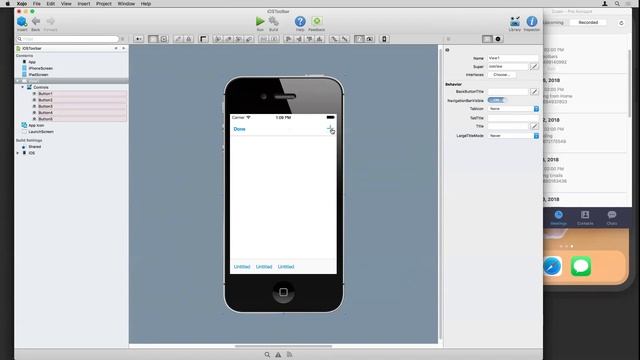Select Button1 in the navigator

tap(45, 94)
